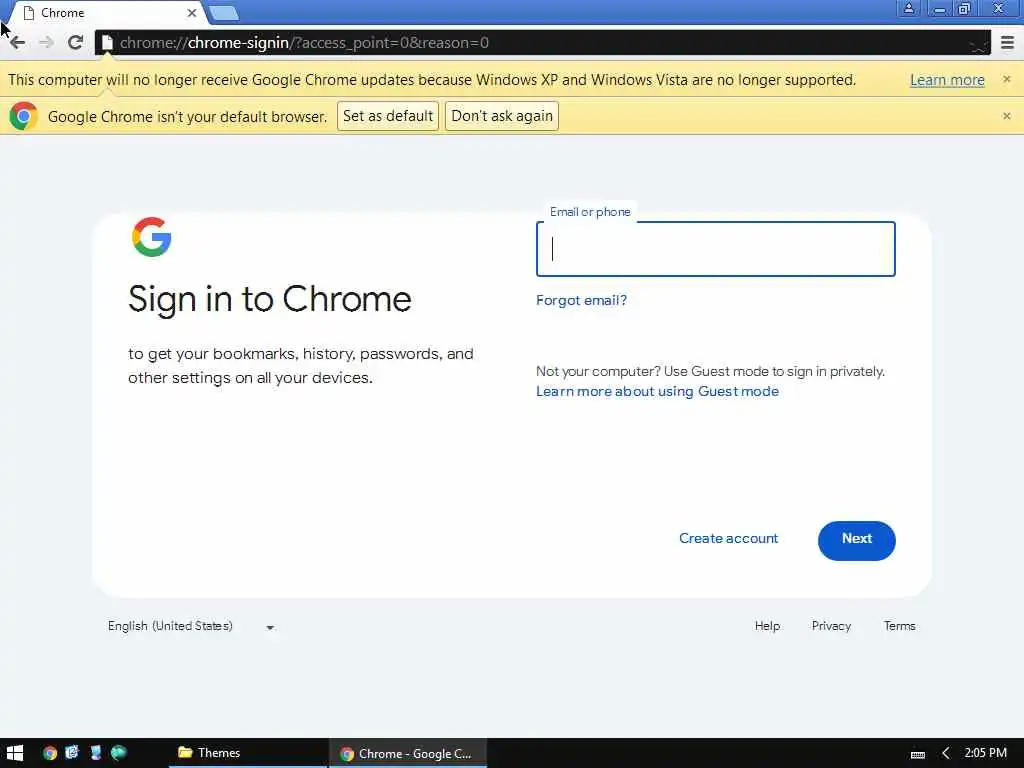The height and width of the screenshot is (768, 1024).
Task: Close the Chrome tab
Action: tap(192, 12)
